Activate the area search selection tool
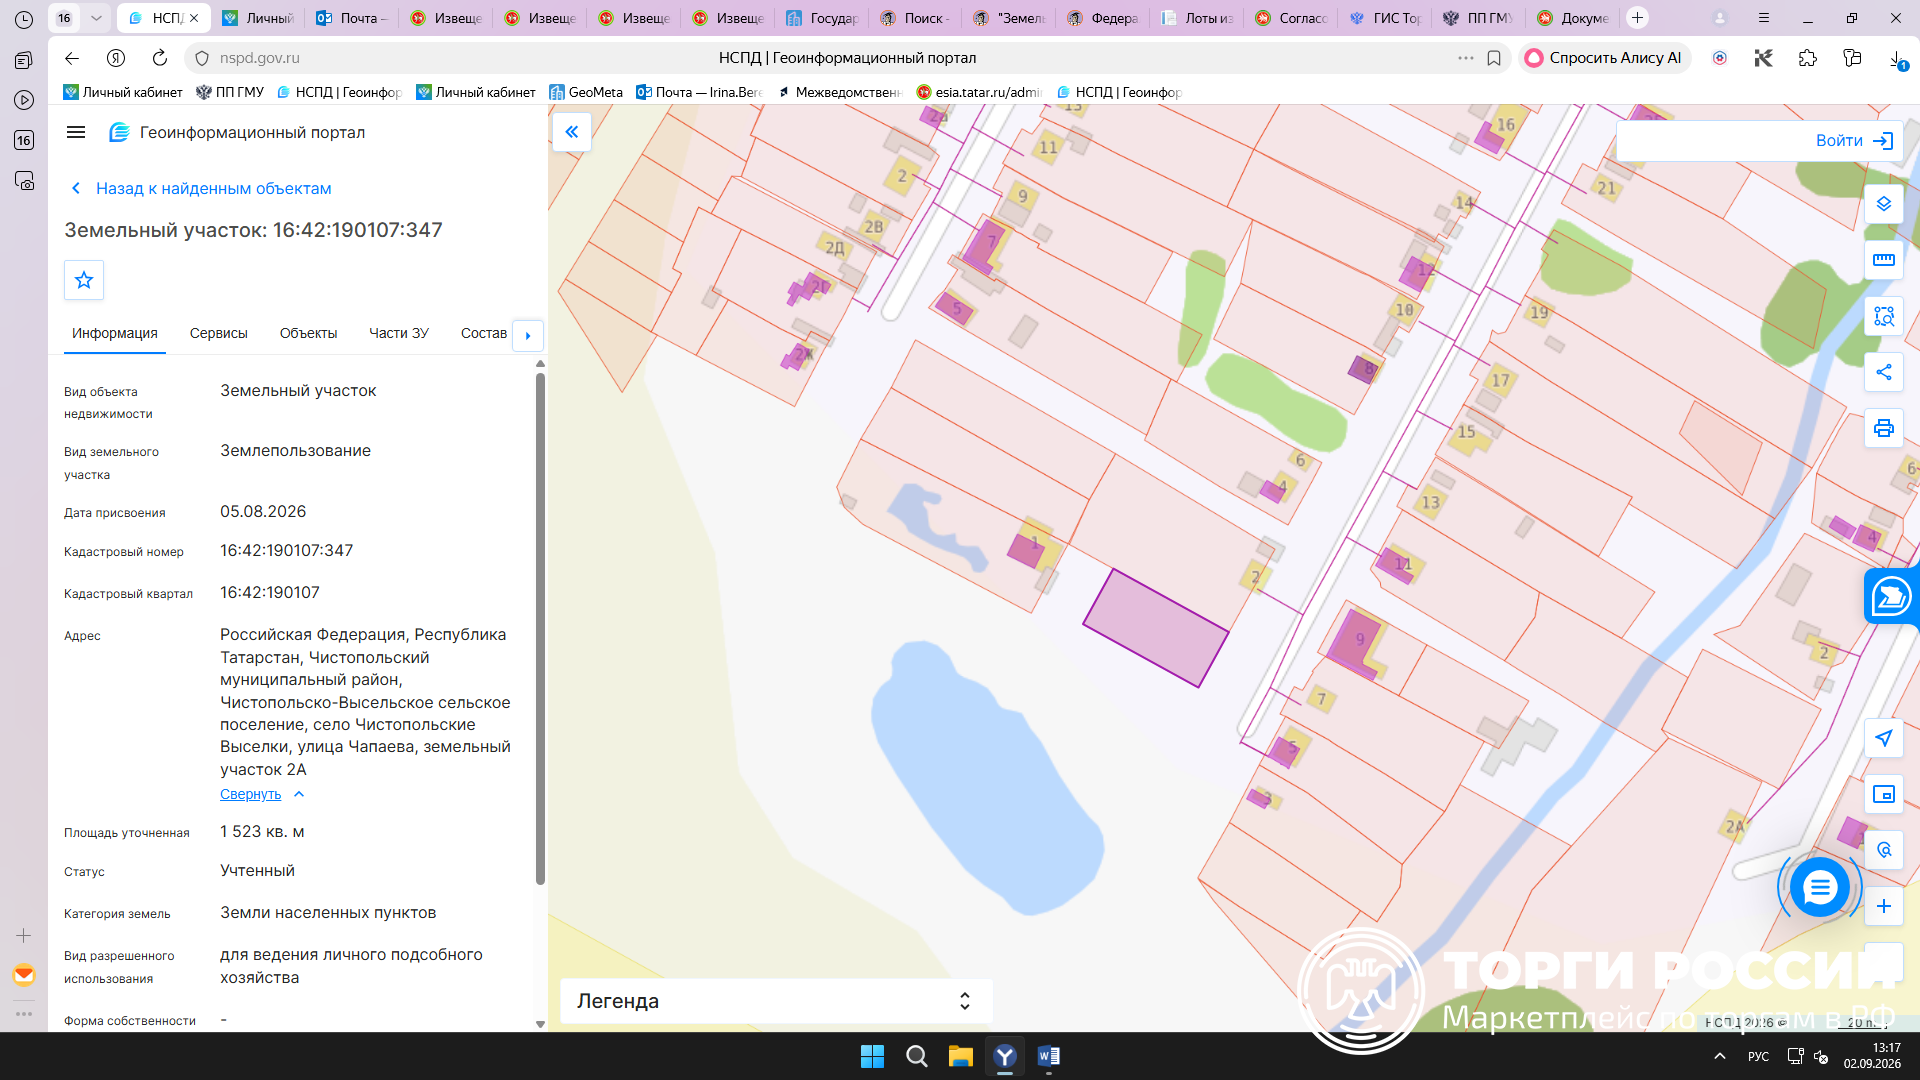1920x1080 pixels. 1884,316
